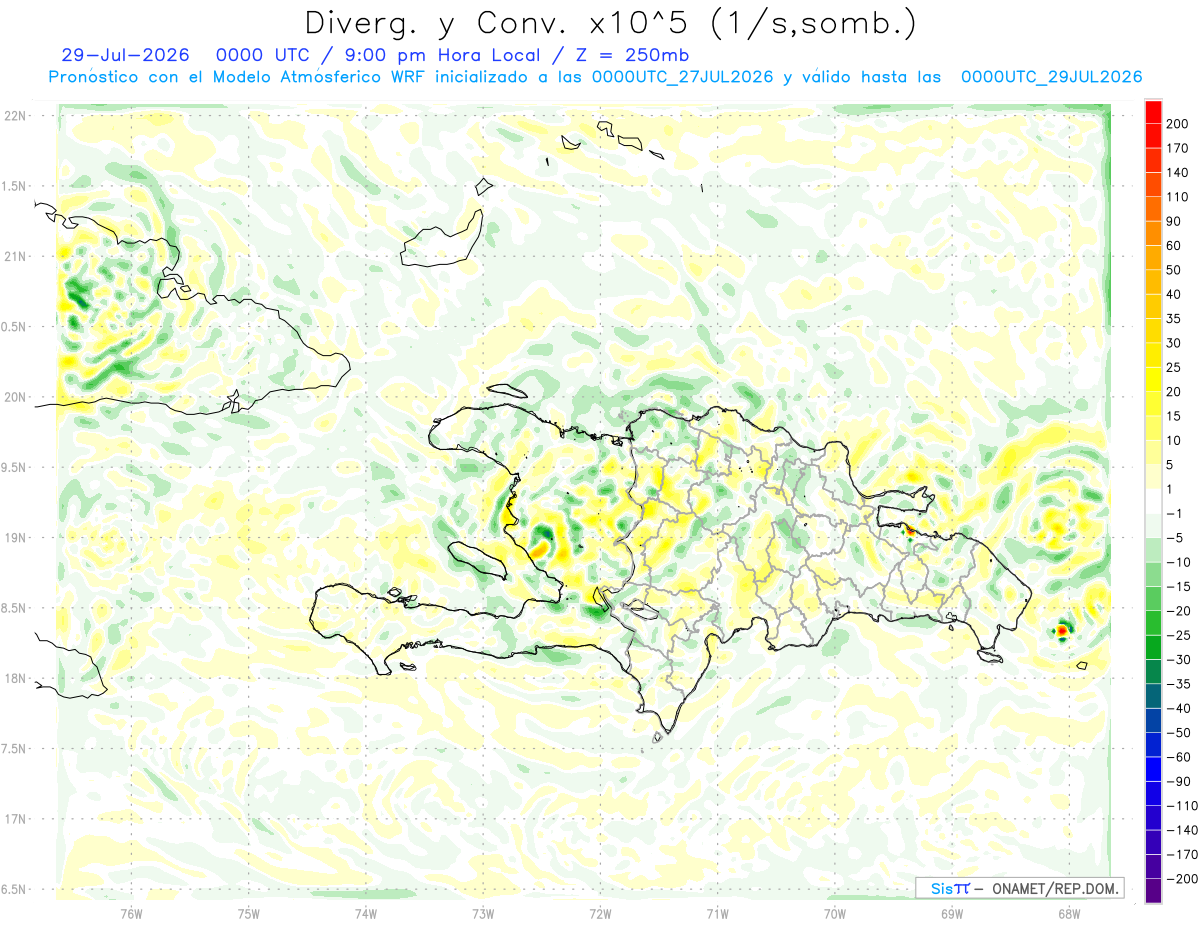This screenshot has height=927, width=1200.
Task: Click the '71W' longitude label
Action: 717,913
